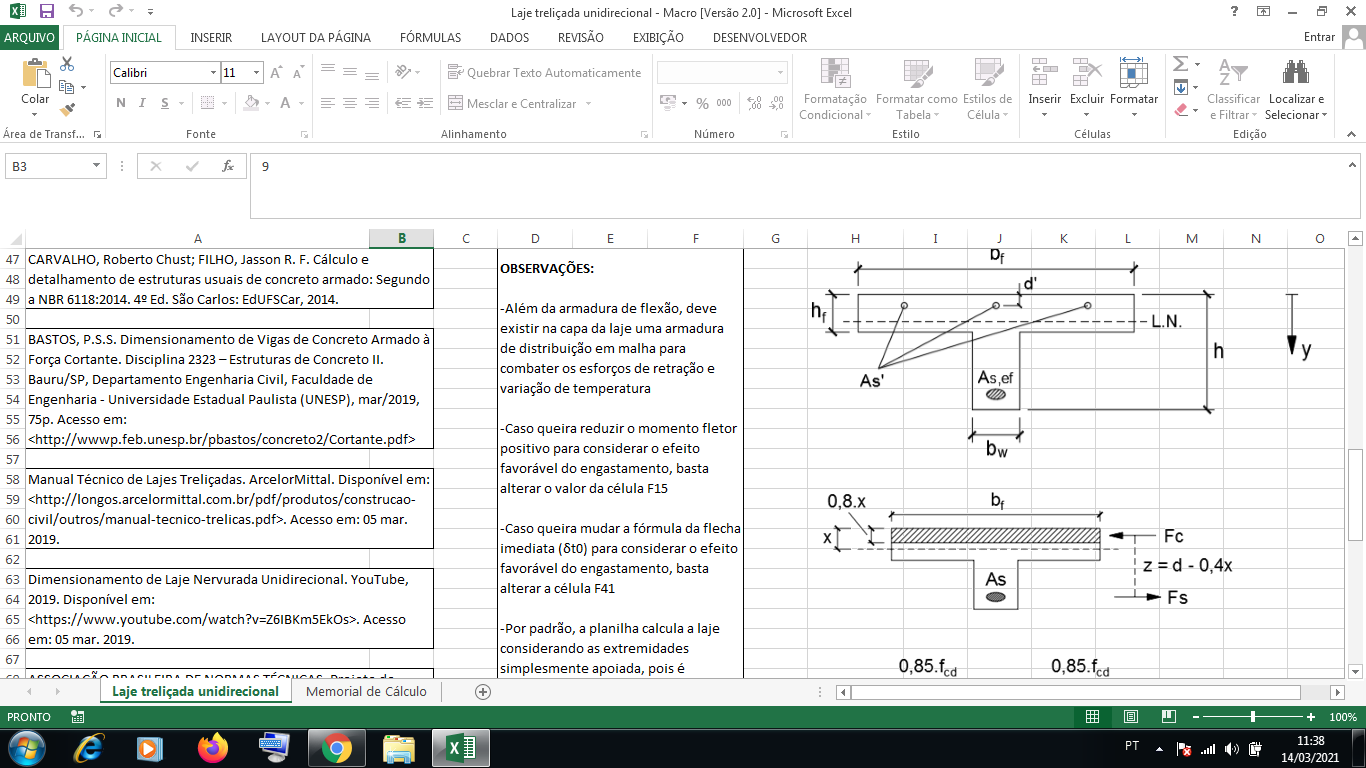
Task: Apply percent style format
Action: tap(702, 103)
